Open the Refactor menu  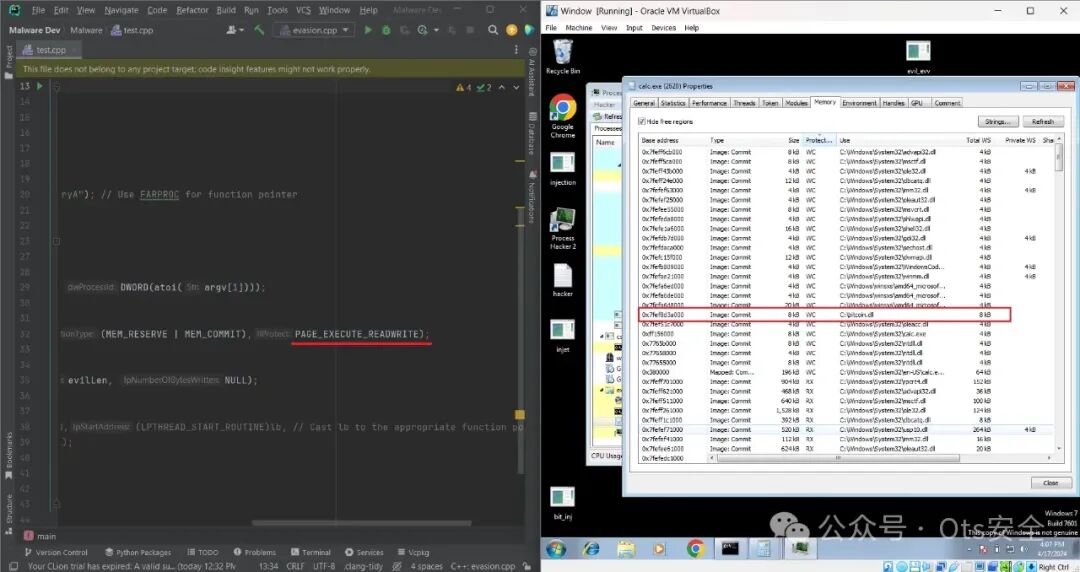[x=192, y=10]
